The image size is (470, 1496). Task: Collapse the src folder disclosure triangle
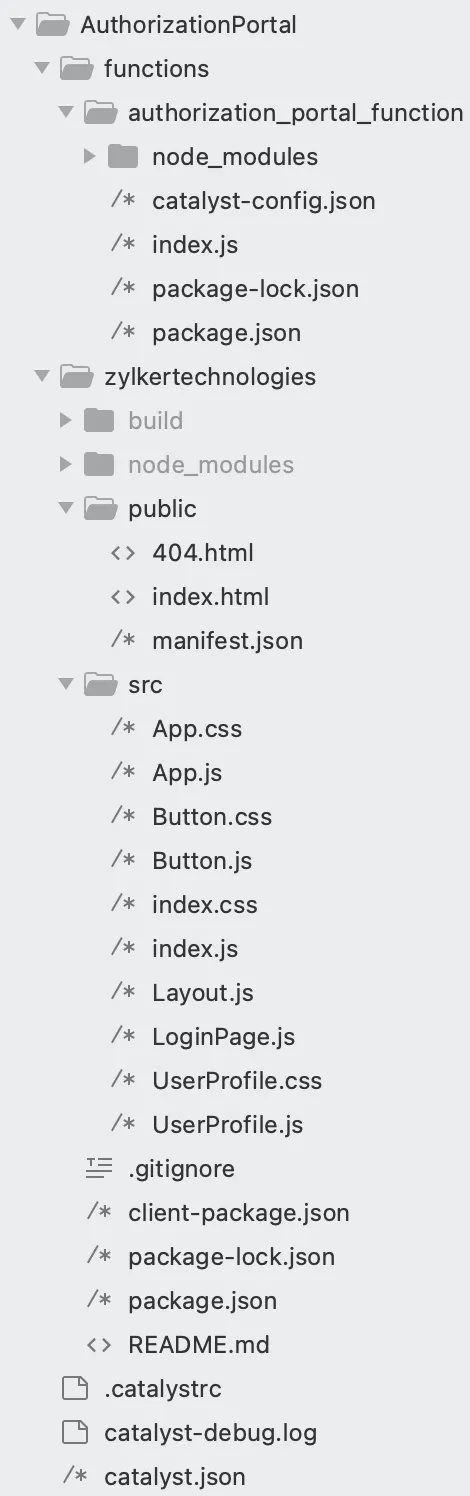[65, 685]
